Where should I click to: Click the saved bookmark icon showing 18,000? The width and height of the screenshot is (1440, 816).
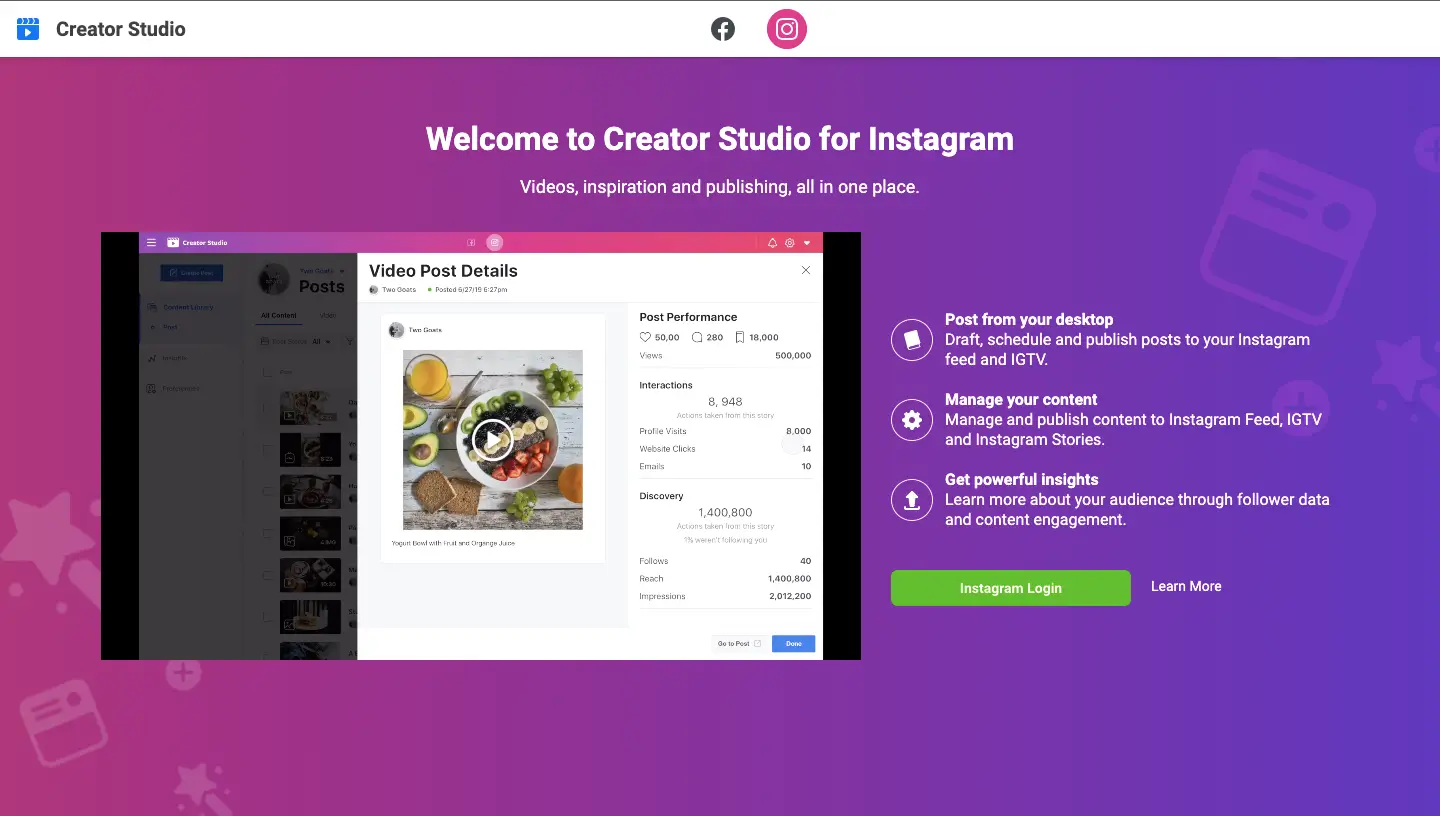point(740,337)
